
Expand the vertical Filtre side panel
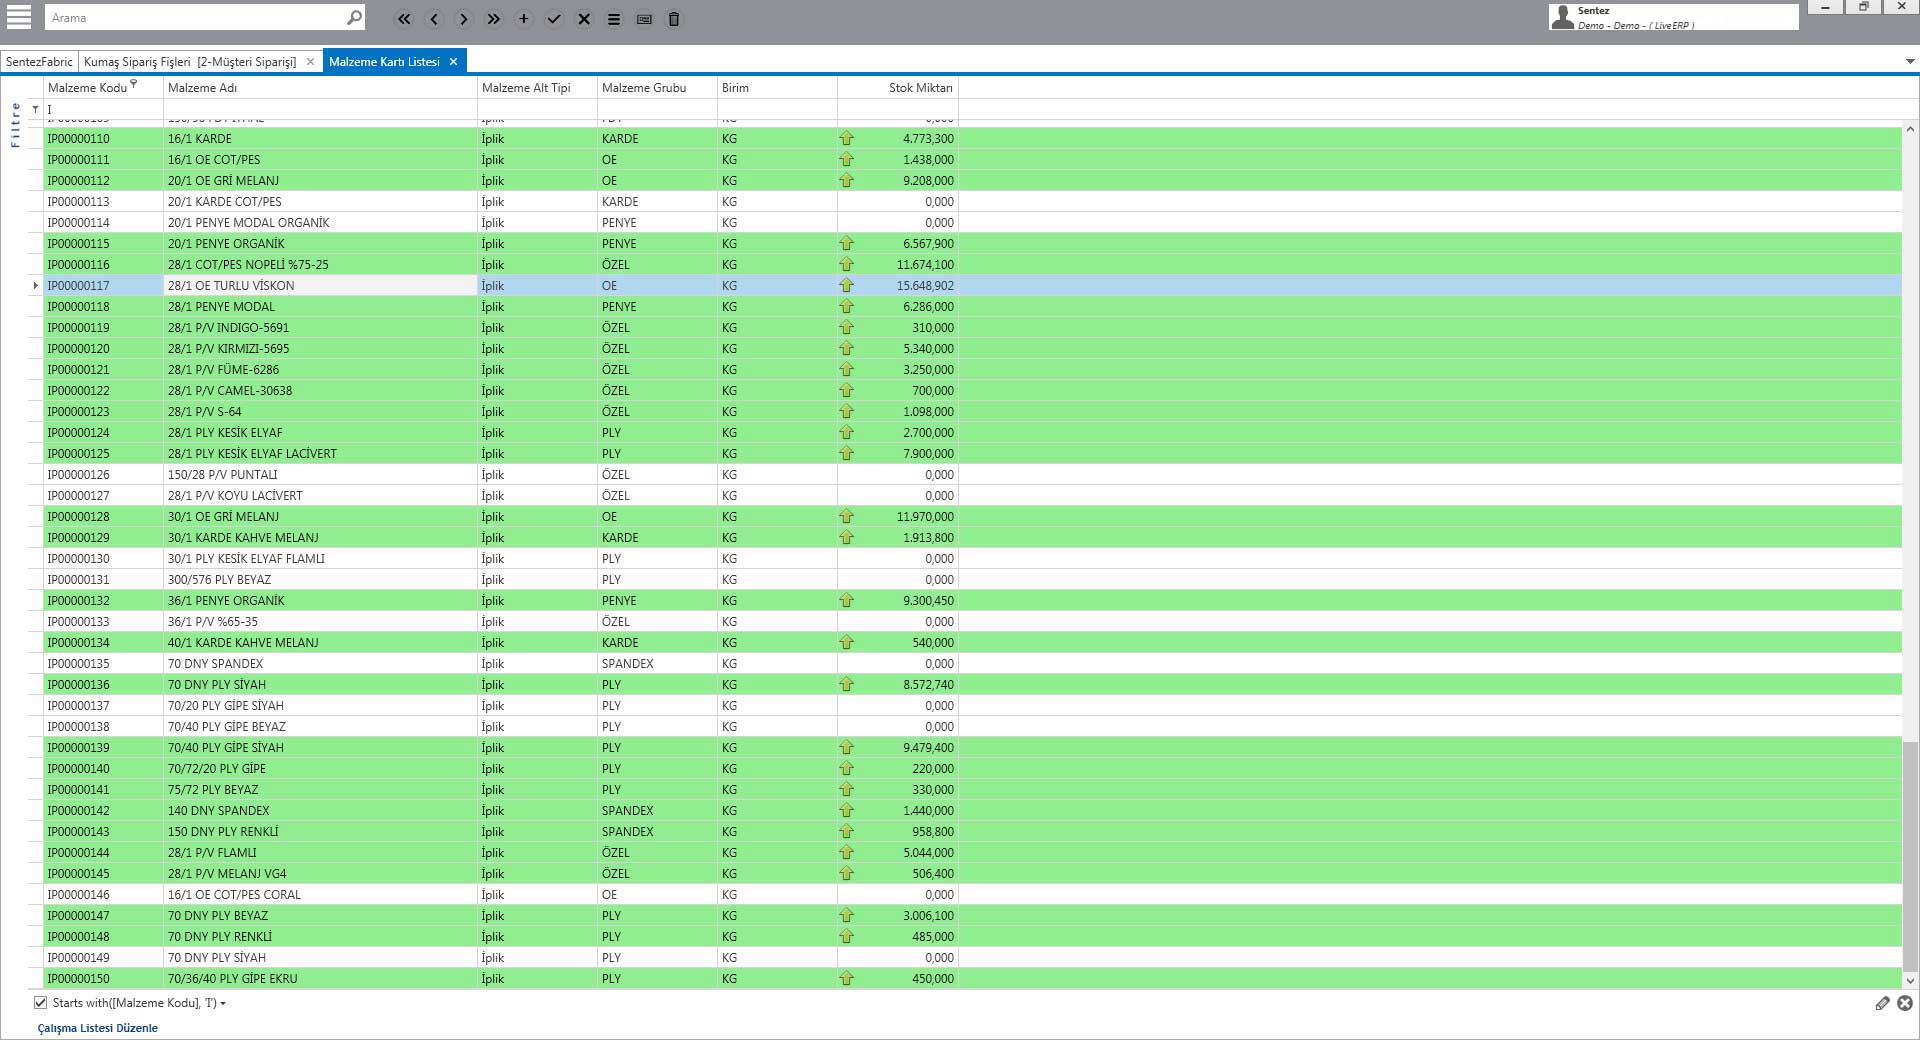(x=15, y=125)
